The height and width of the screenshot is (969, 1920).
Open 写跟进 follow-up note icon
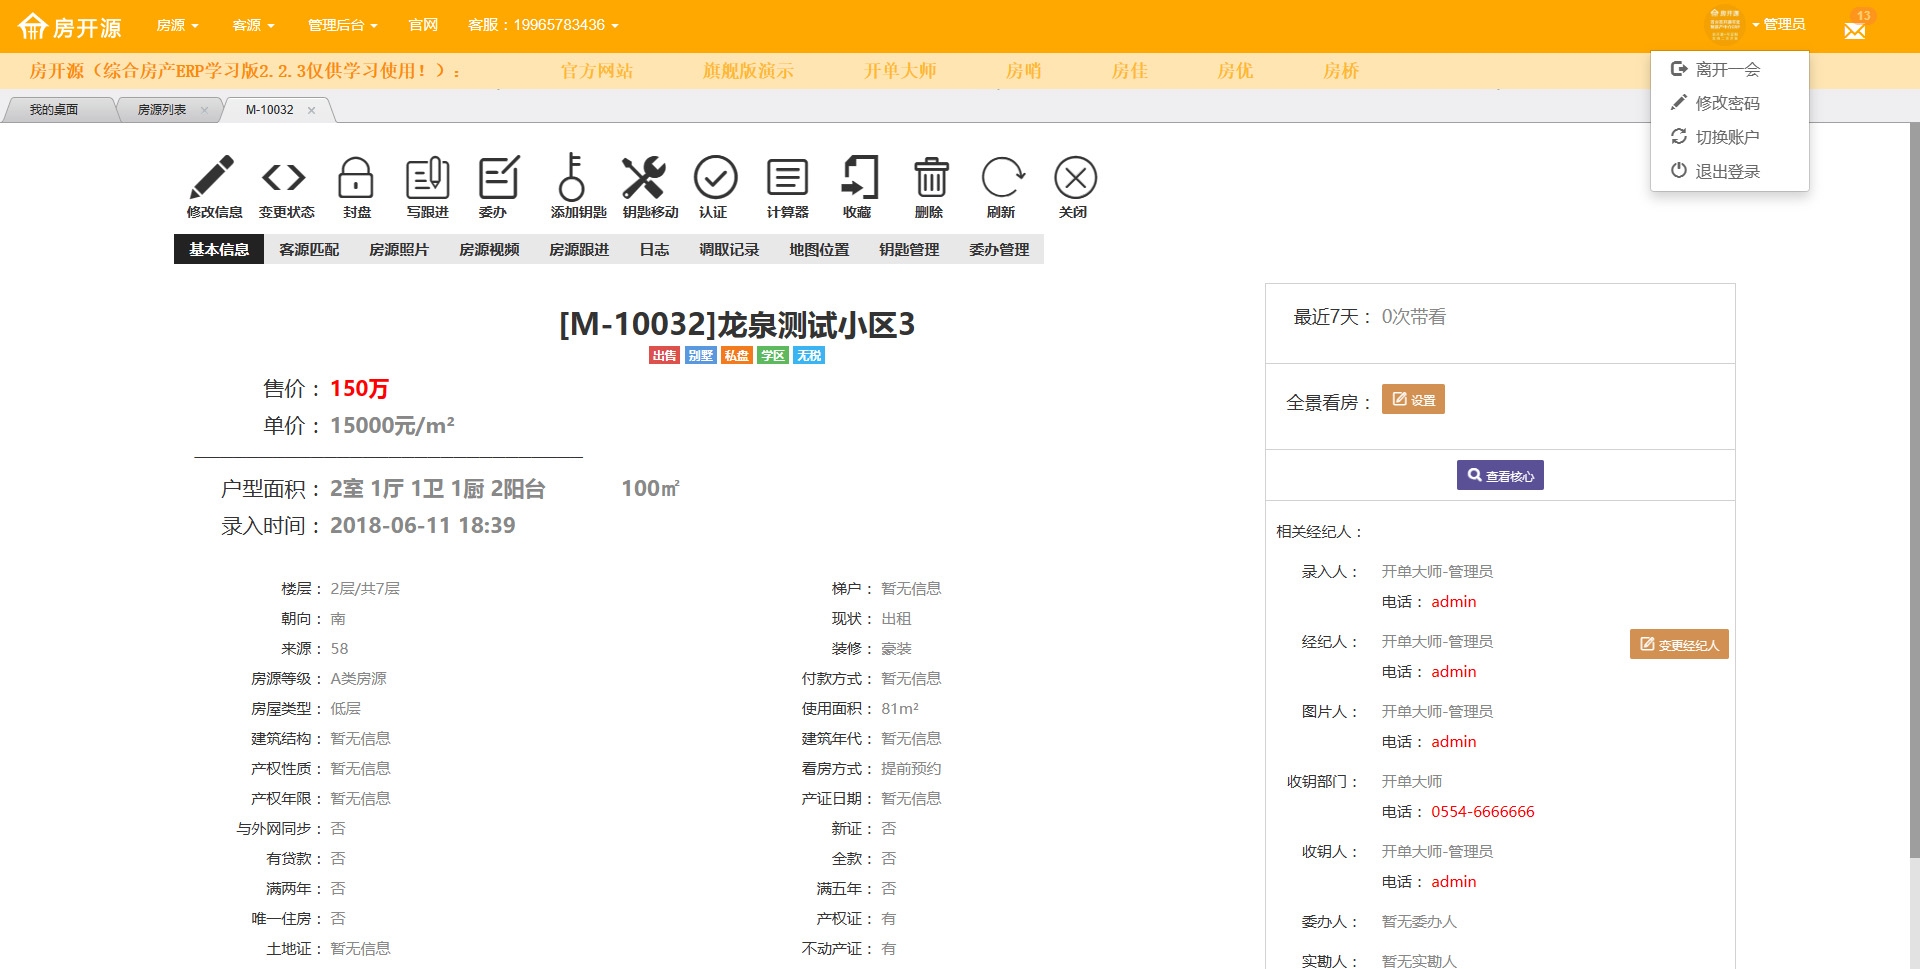point(427,179)
